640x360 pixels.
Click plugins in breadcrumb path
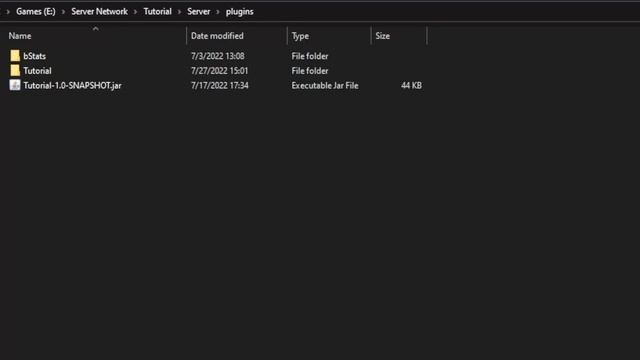pyautogui.click(x=240, y=12)
